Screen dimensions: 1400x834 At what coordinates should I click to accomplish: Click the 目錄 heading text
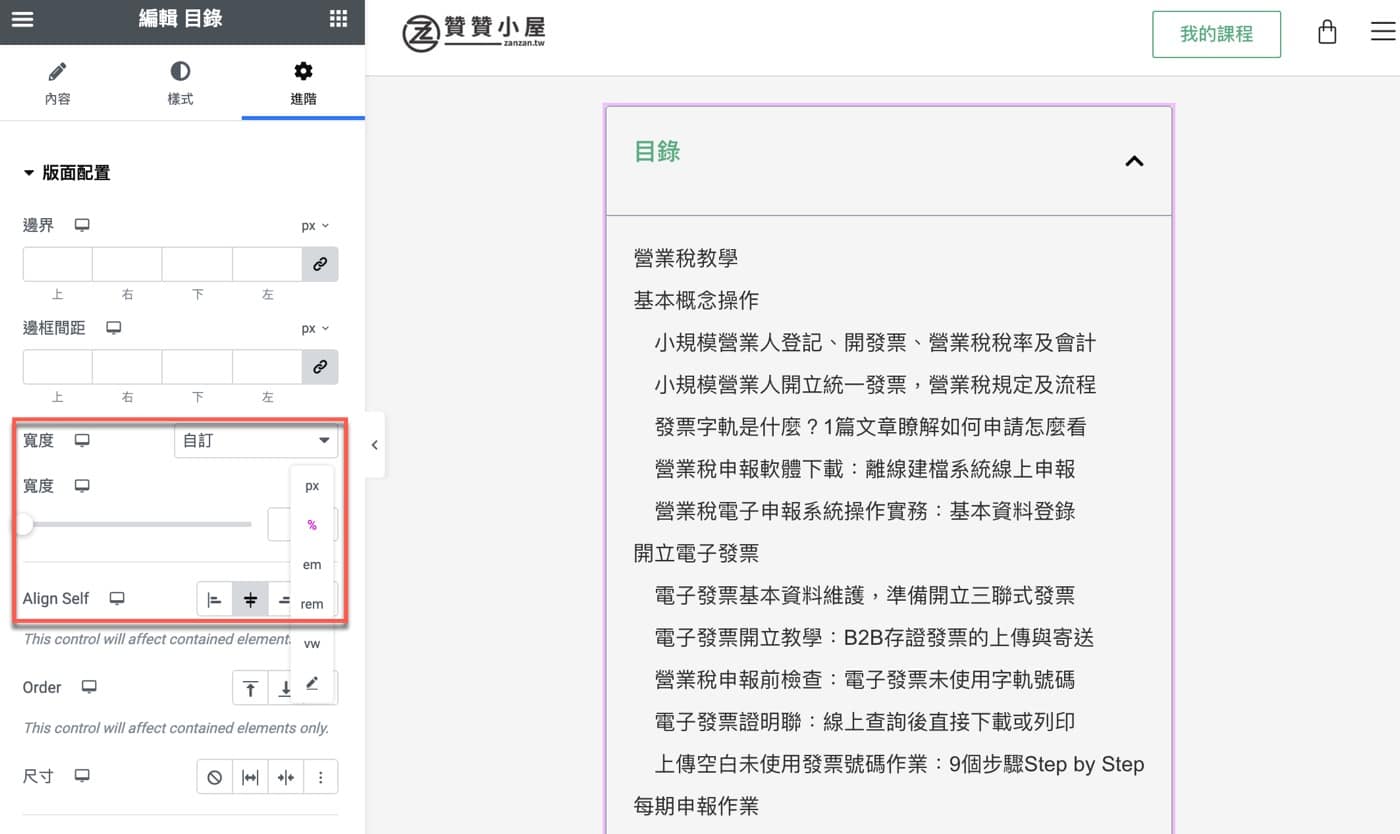tap(657, 152)
